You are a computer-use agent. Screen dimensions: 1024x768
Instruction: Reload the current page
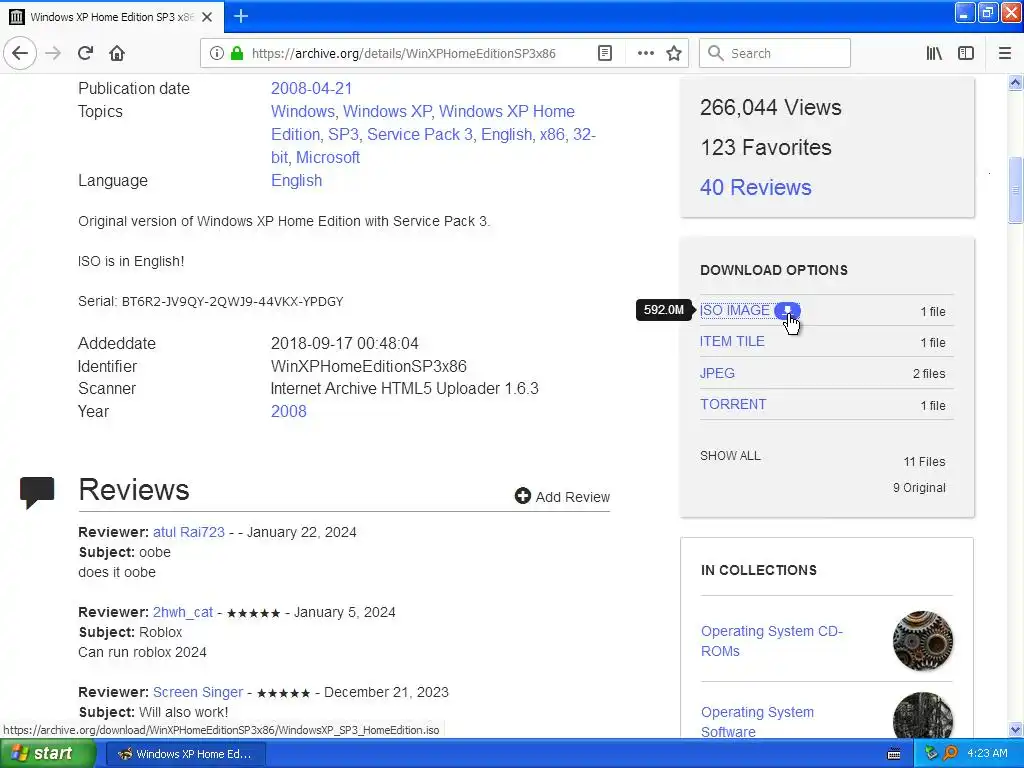pyautogui.click(x=85, y=54)
